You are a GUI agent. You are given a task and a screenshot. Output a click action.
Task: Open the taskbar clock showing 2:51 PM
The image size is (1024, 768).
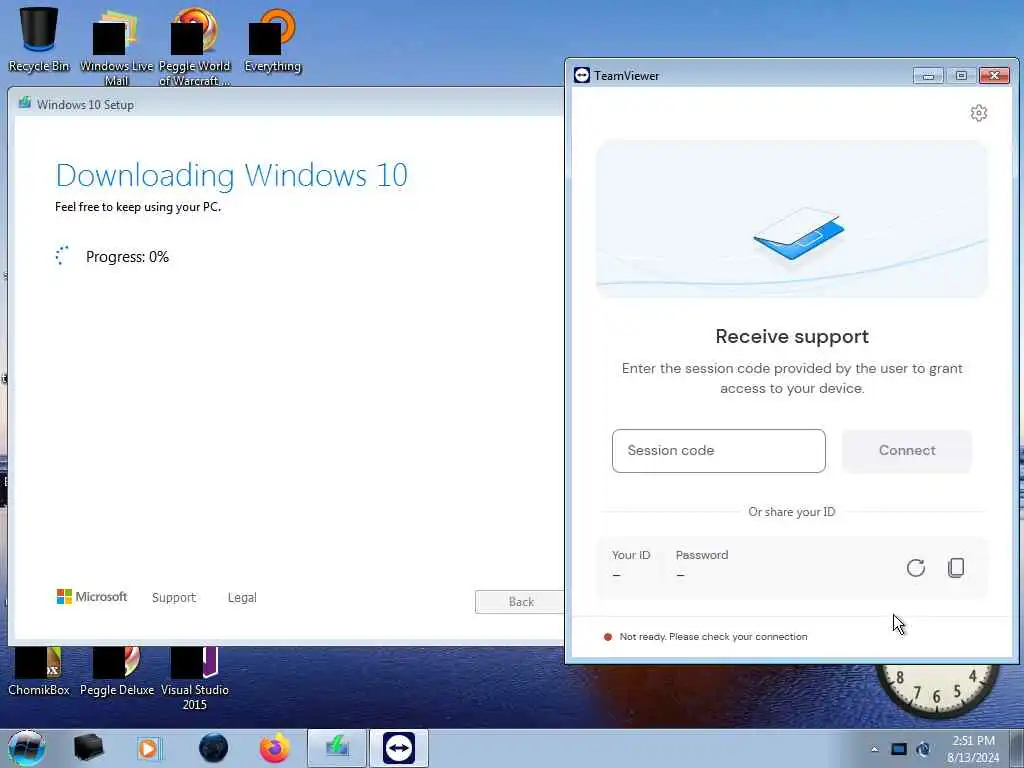973,749
